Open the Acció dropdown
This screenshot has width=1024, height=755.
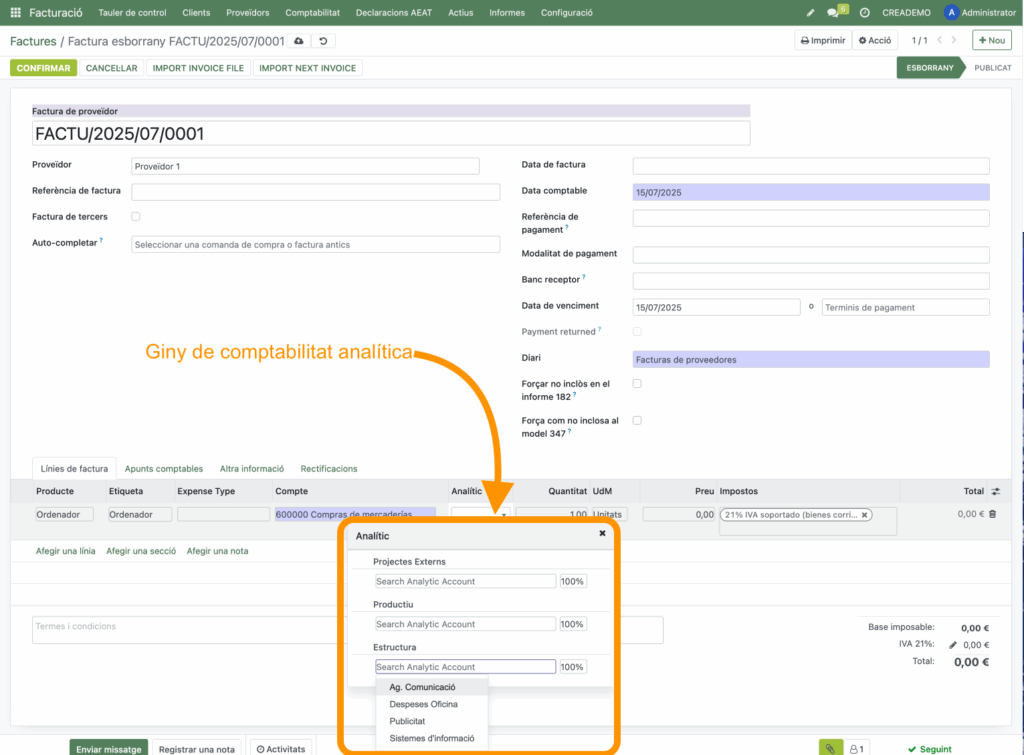point(874,41)
